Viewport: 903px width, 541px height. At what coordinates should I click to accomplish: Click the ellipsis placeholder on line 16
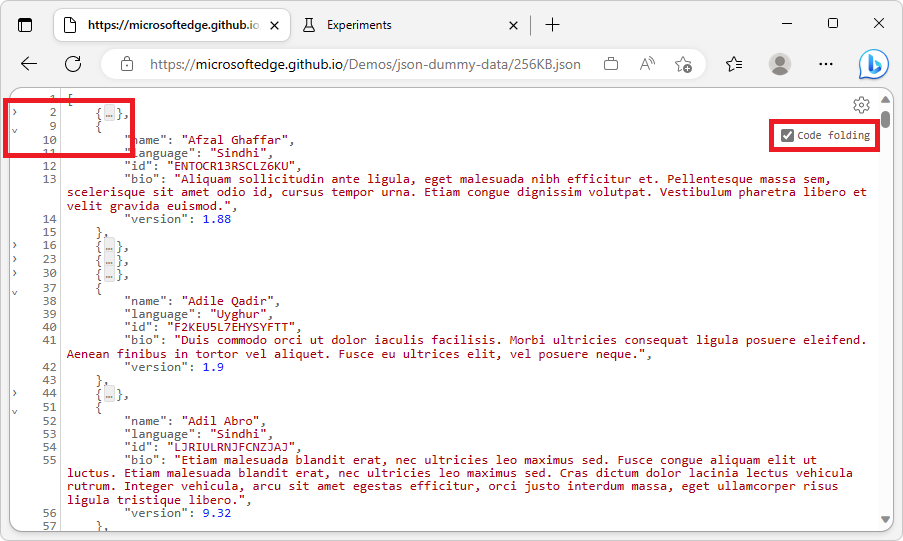coord(109,247)
